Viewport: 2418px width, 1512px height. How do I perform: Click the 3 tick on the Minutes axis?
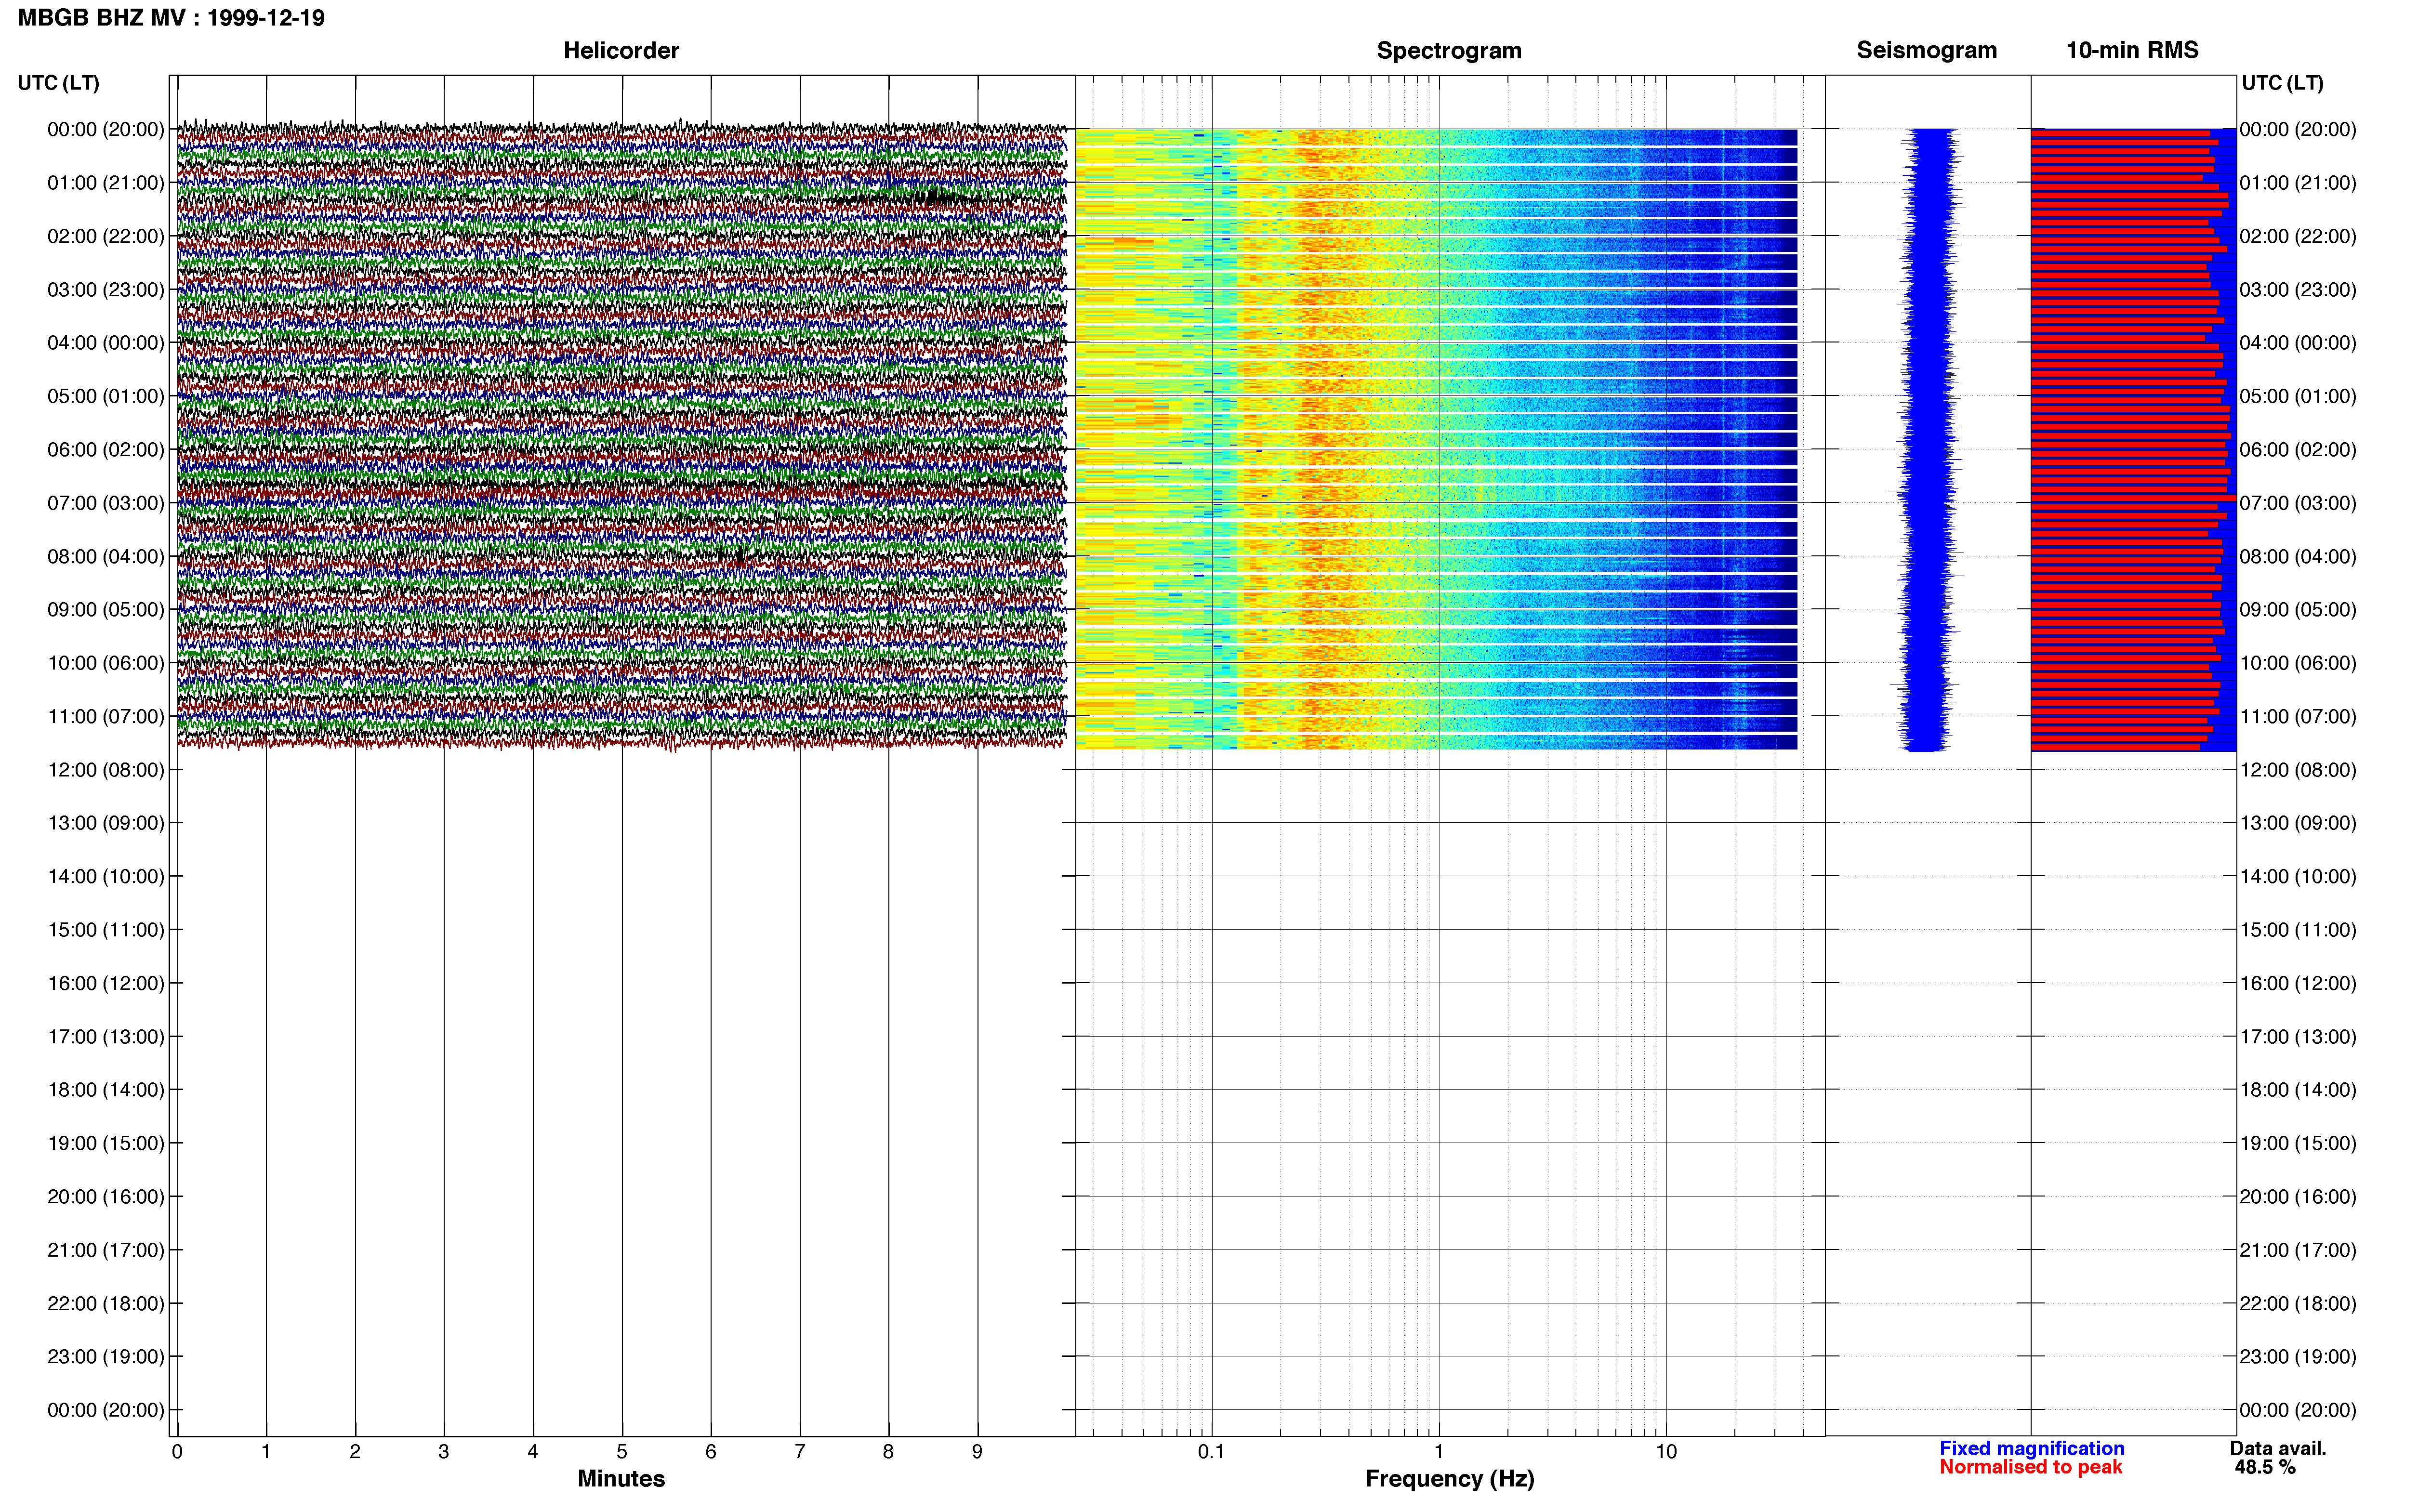pyautogui.click(x=444, y=1452)
